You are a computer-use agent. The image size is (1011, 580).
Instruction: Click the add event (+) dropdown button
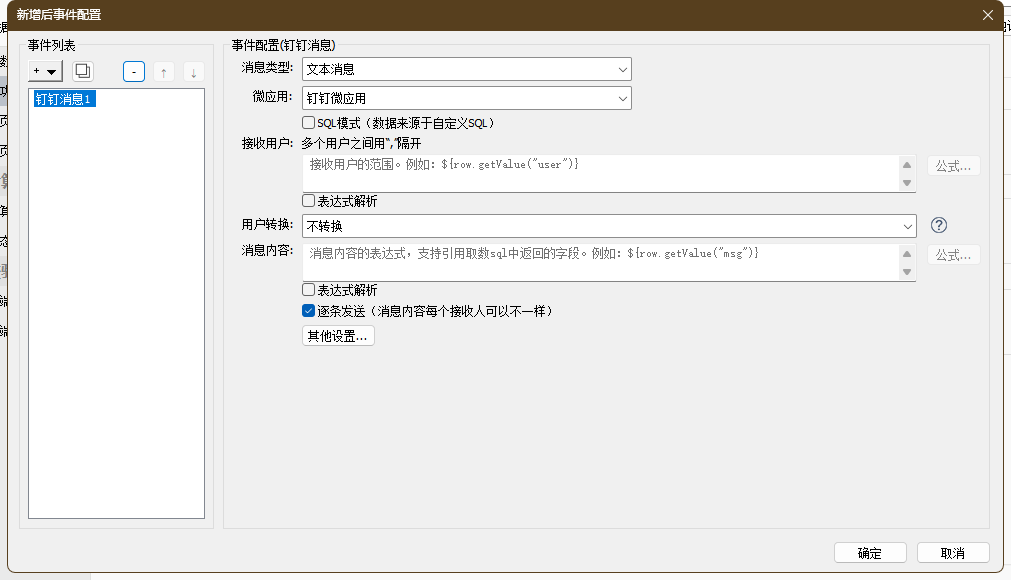pyautogui.click(x=46, y=72)
